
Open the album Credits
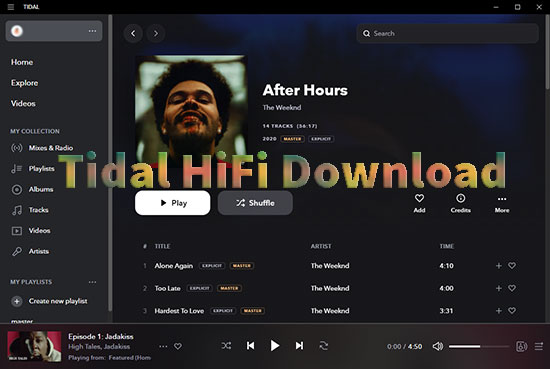click(x=461, y=203)
